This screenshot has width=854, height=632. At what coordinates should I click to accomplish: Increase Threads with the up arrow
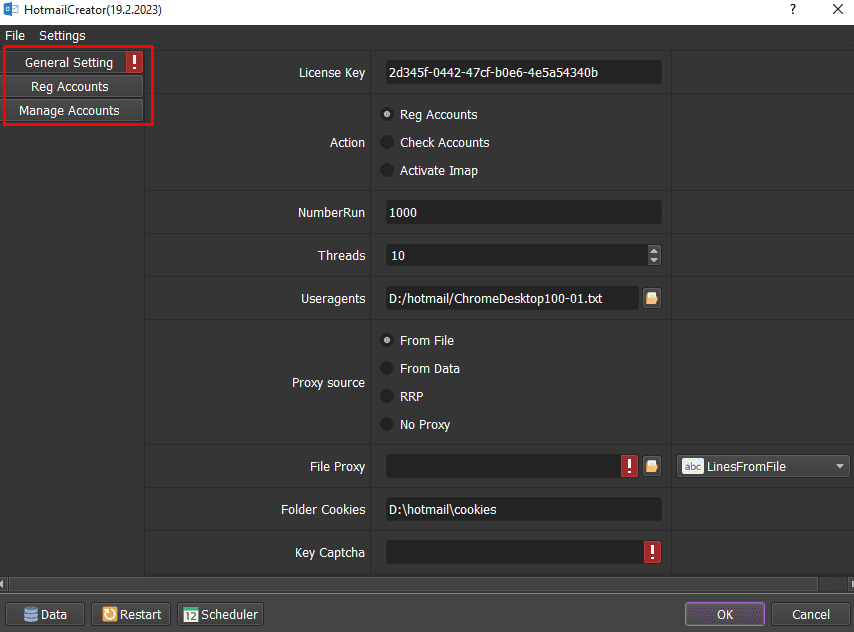click(654, 251)
